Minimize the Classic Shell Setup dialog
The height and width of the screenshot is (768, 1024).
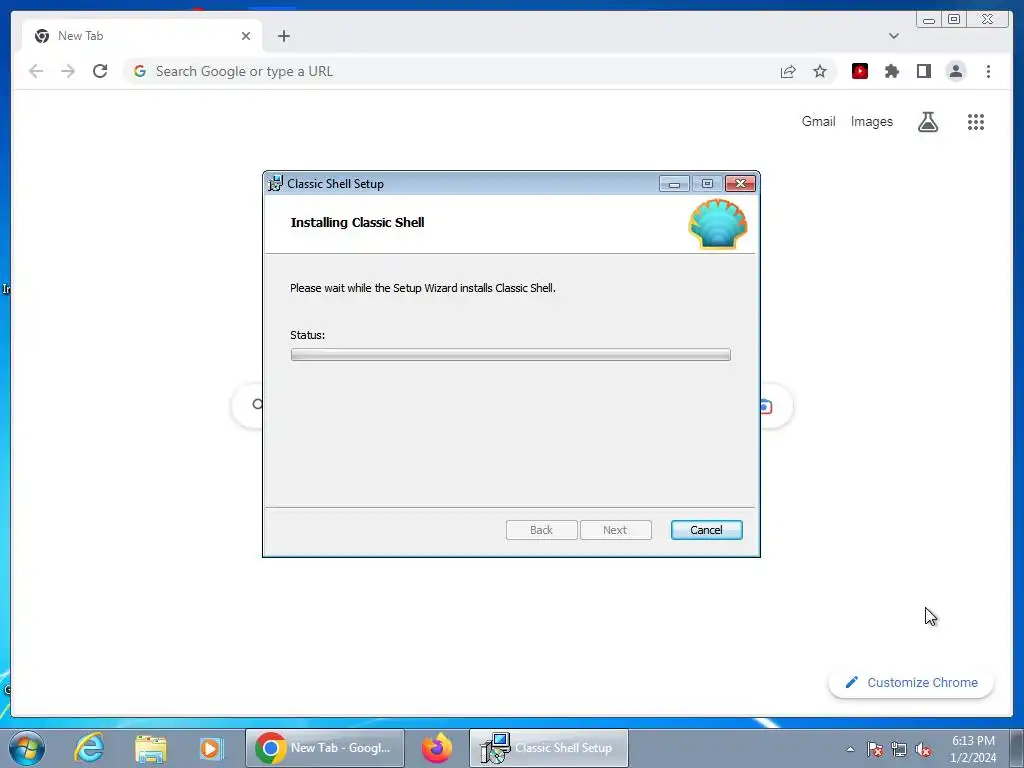(674, 184)
